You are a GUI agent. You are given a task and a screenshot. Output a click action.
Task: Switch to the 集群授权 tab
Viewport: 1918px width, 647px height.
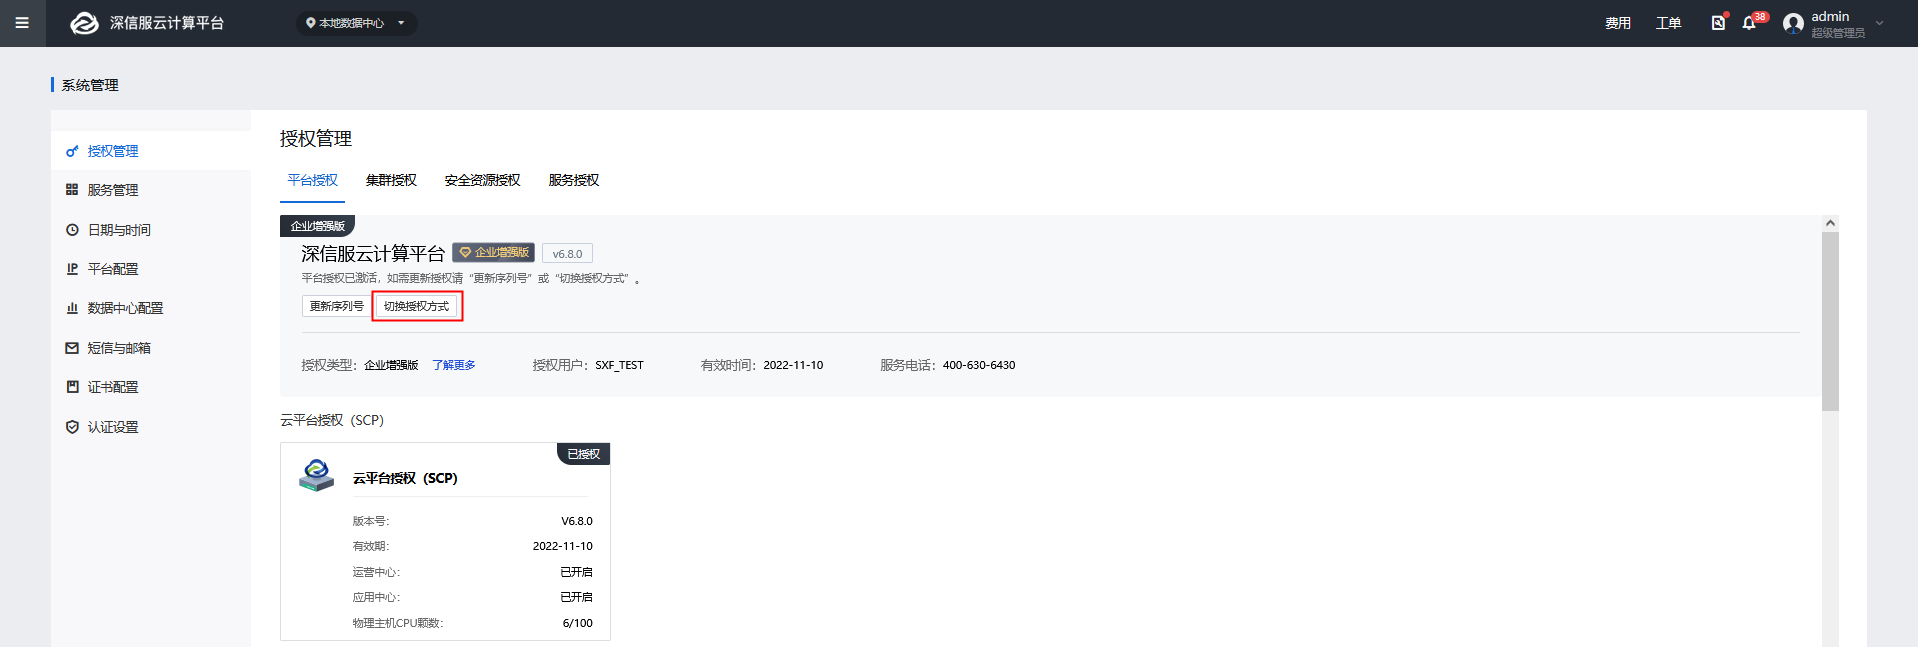click(x=391, y=180)
